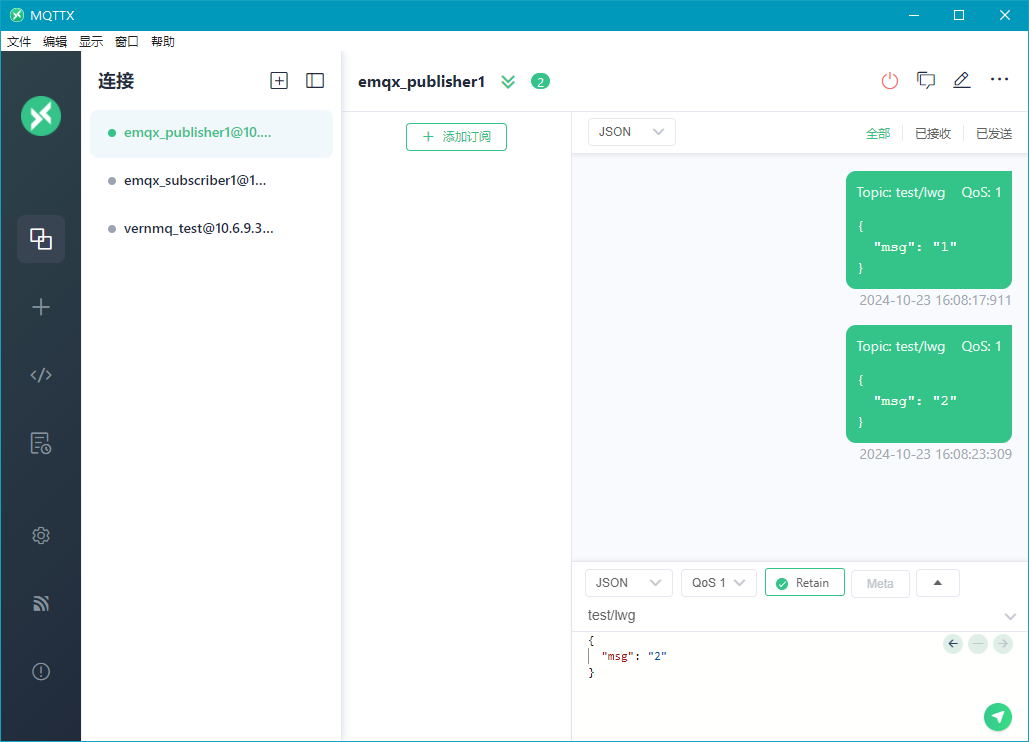
Task: Open the Script page code icon
Action: coord(41,375)
